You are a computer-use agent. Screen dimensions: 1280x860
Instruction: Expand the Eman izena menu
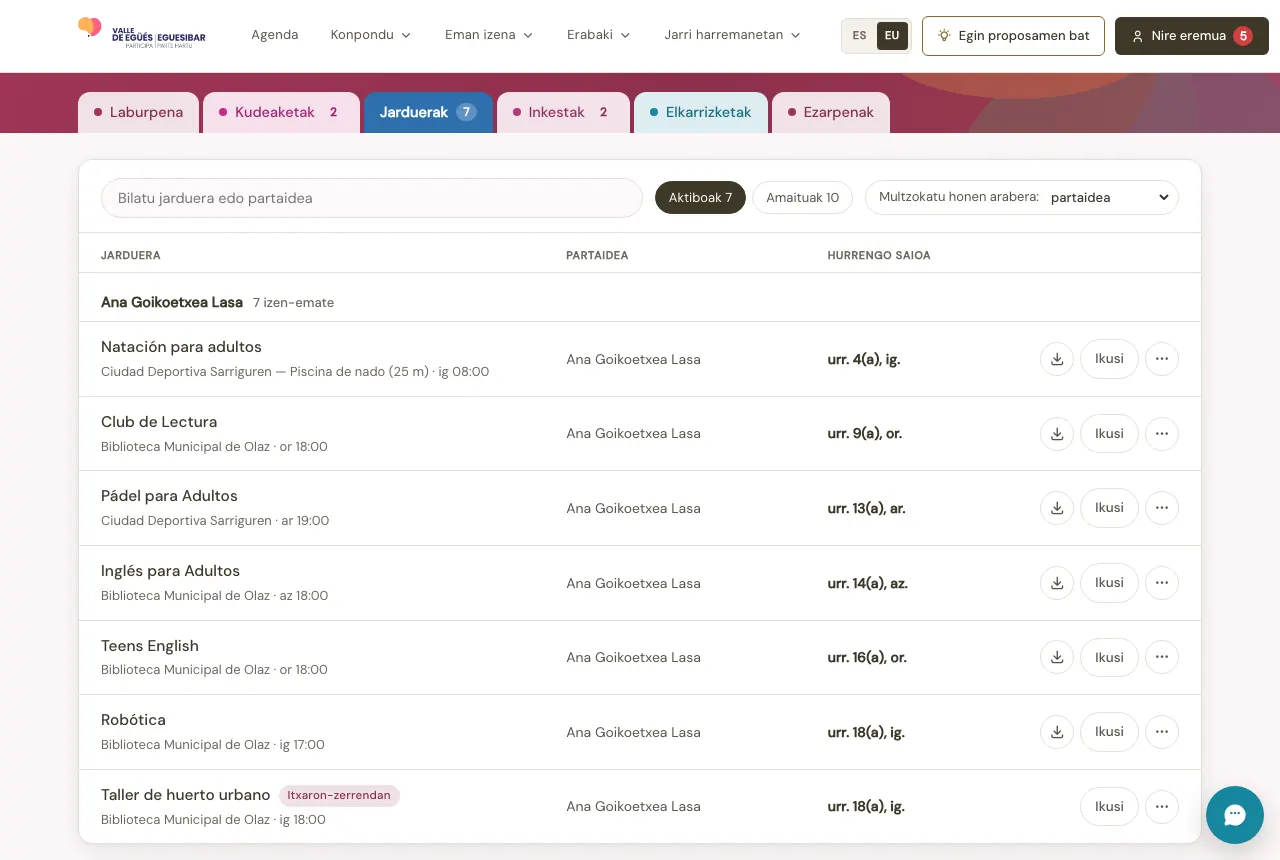(489, 35)
